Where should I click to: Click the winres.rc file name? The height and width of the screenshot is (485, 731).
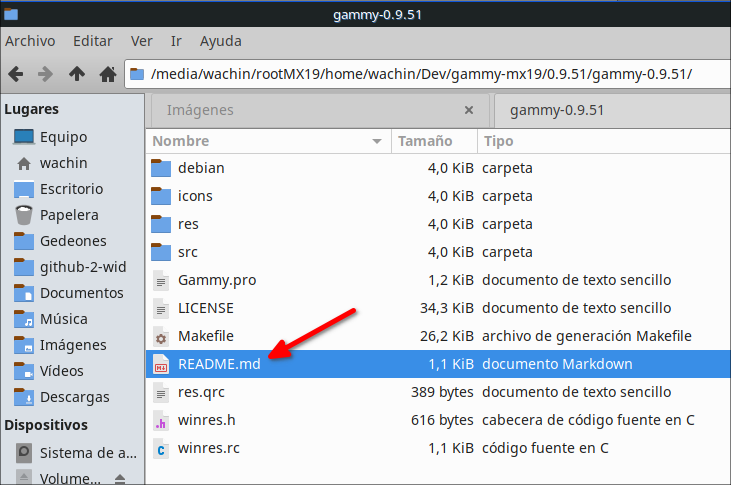(209, 448)
